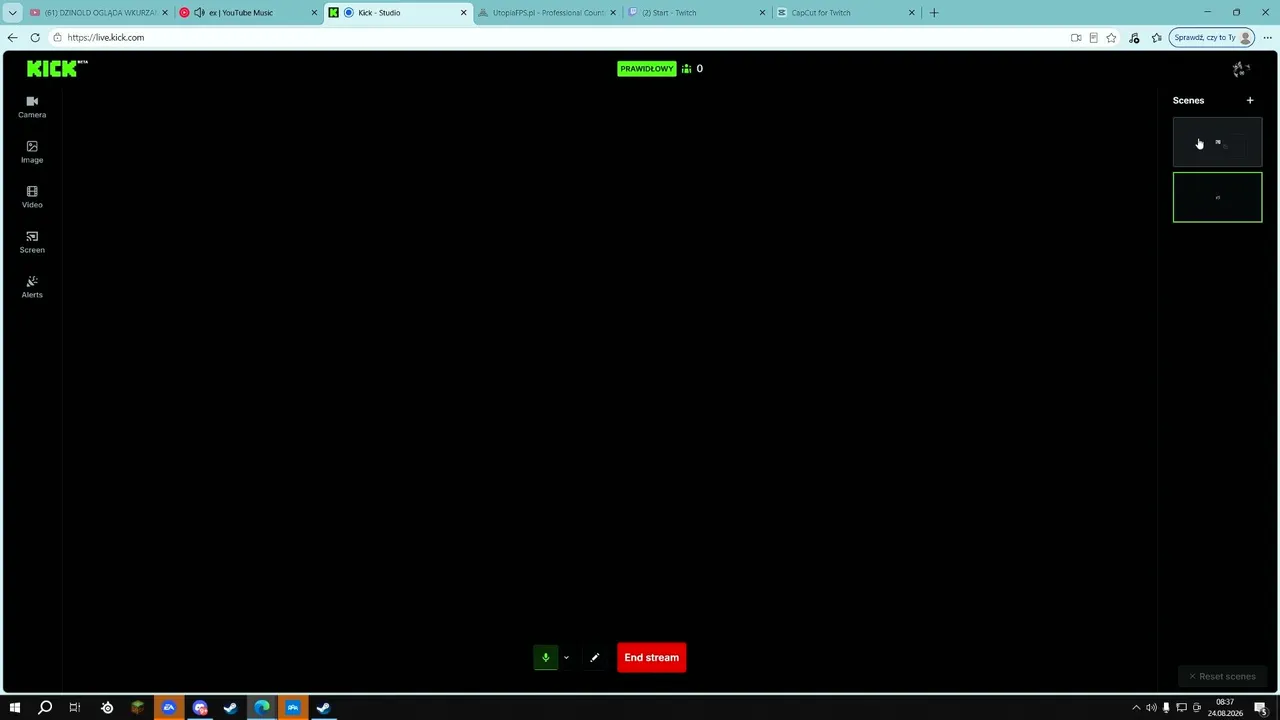
Task: Add an Image source
Action: click(x=32, y=151)
